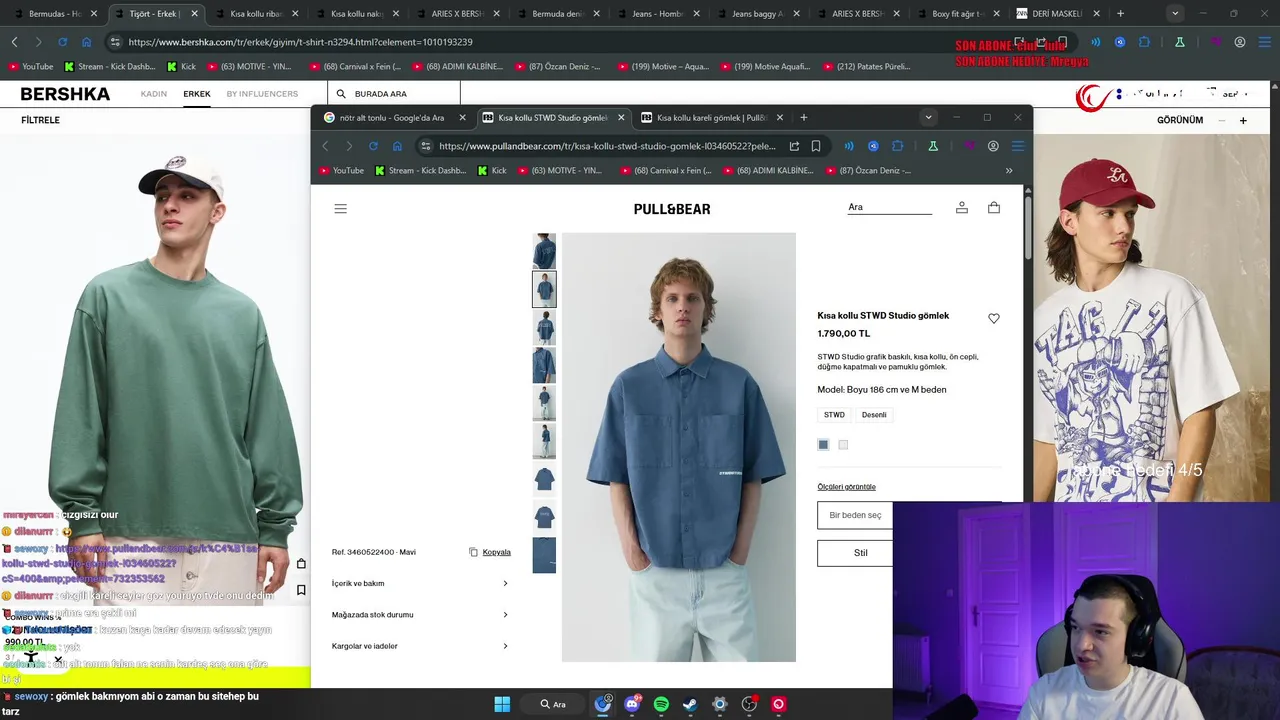Go back in the Pull&Bear window
Screen dimensions: 1280x720
click(x=325, y=146)
